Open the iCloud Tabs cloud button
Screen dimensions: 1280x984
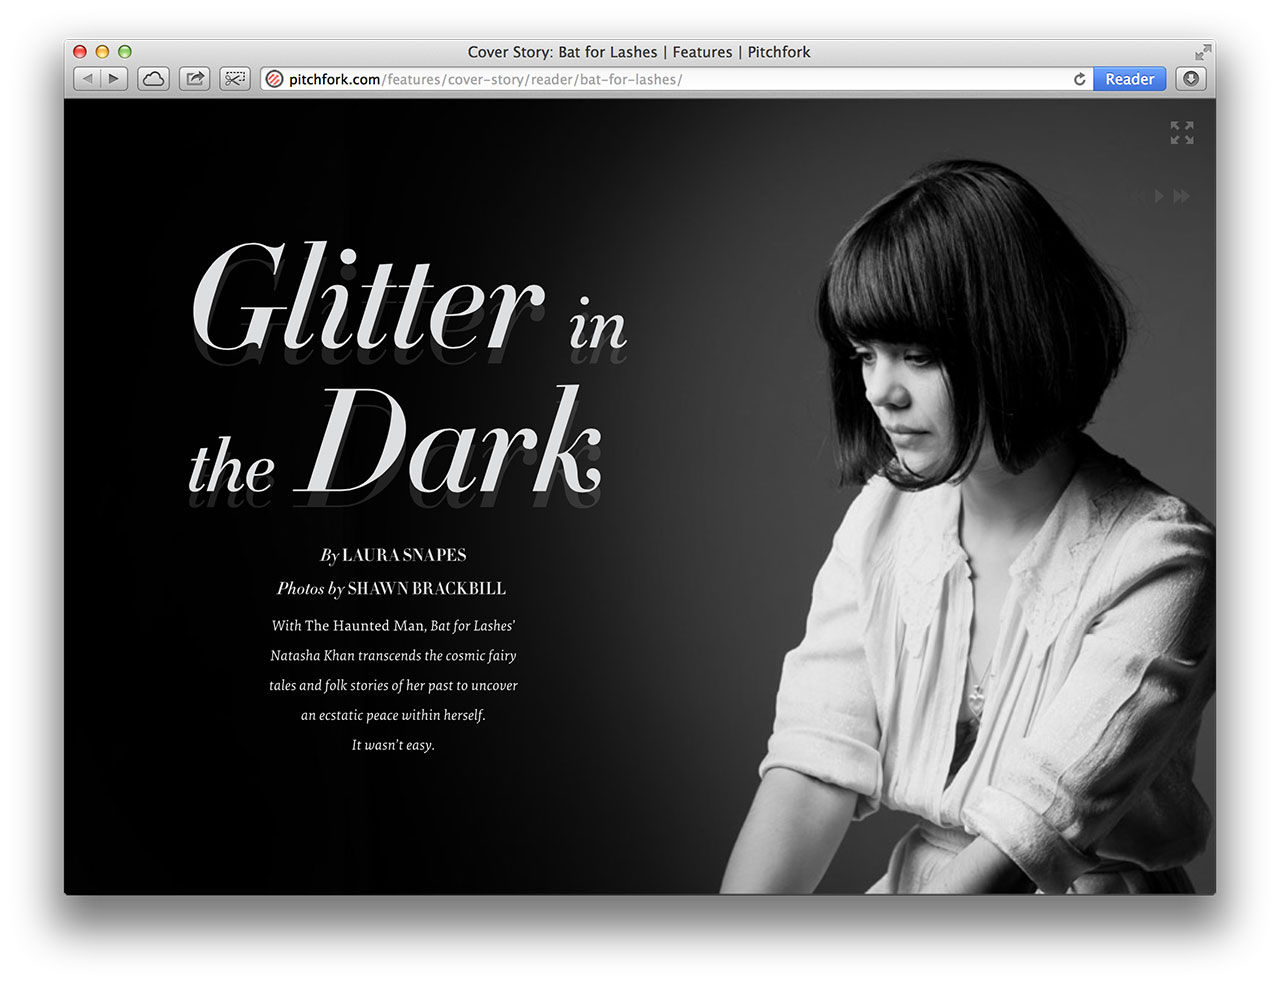[x=153, y=79]
